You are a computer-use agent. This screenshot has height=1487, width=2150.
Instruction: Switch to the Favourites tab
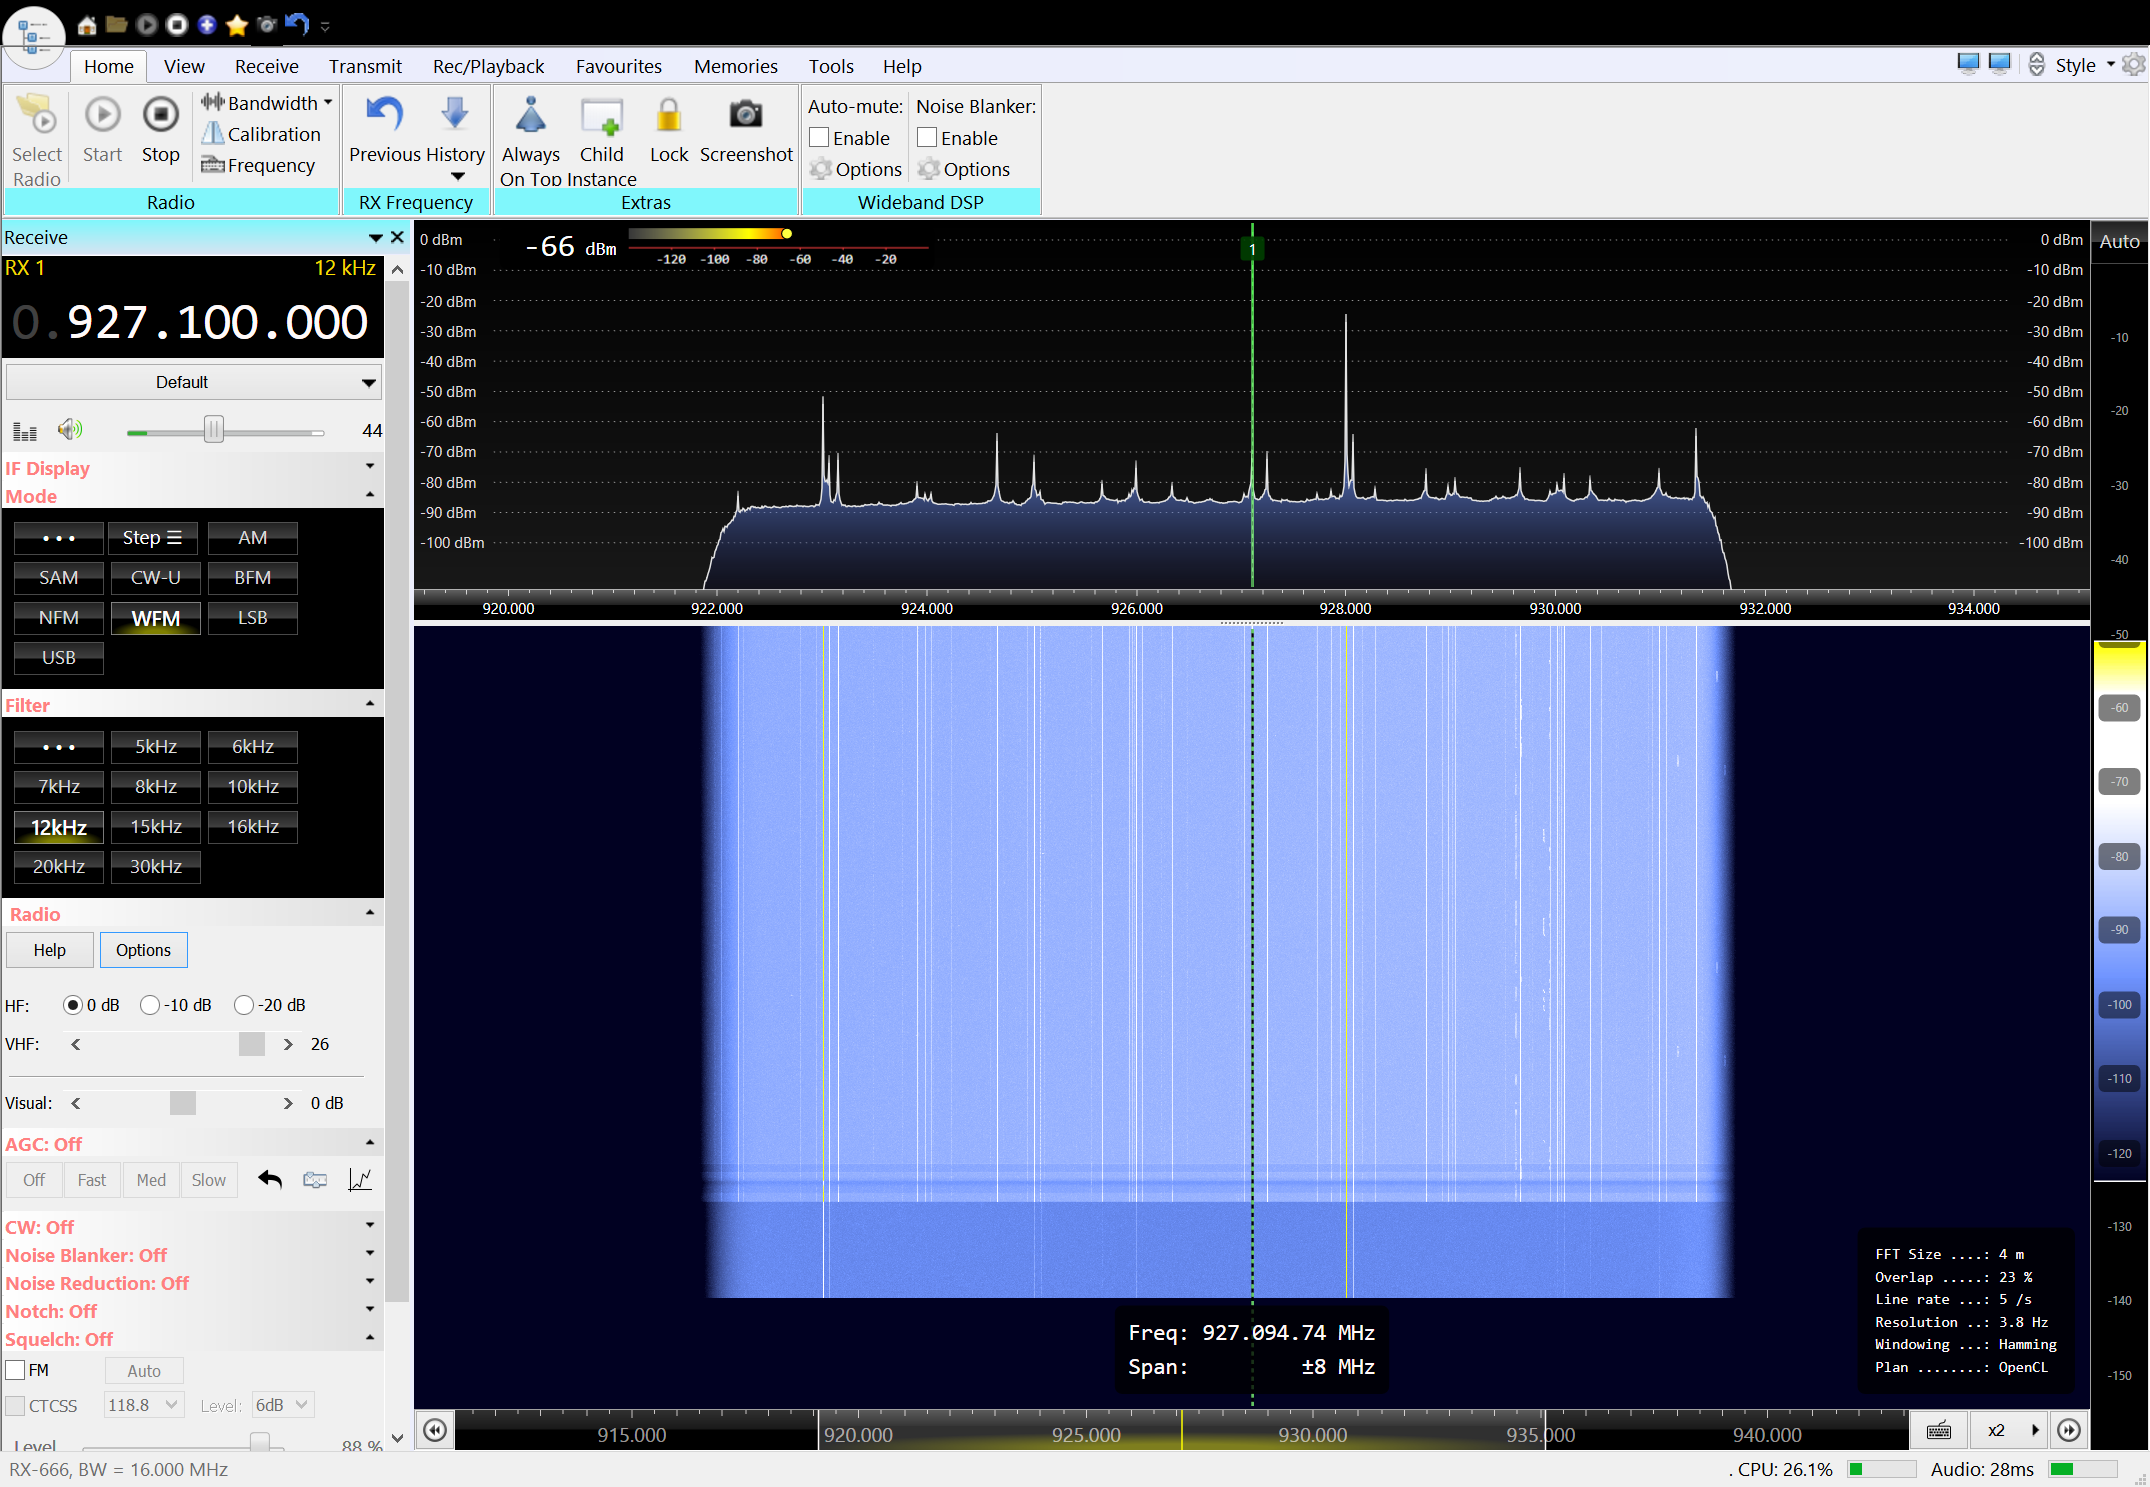tap(618, 66)
